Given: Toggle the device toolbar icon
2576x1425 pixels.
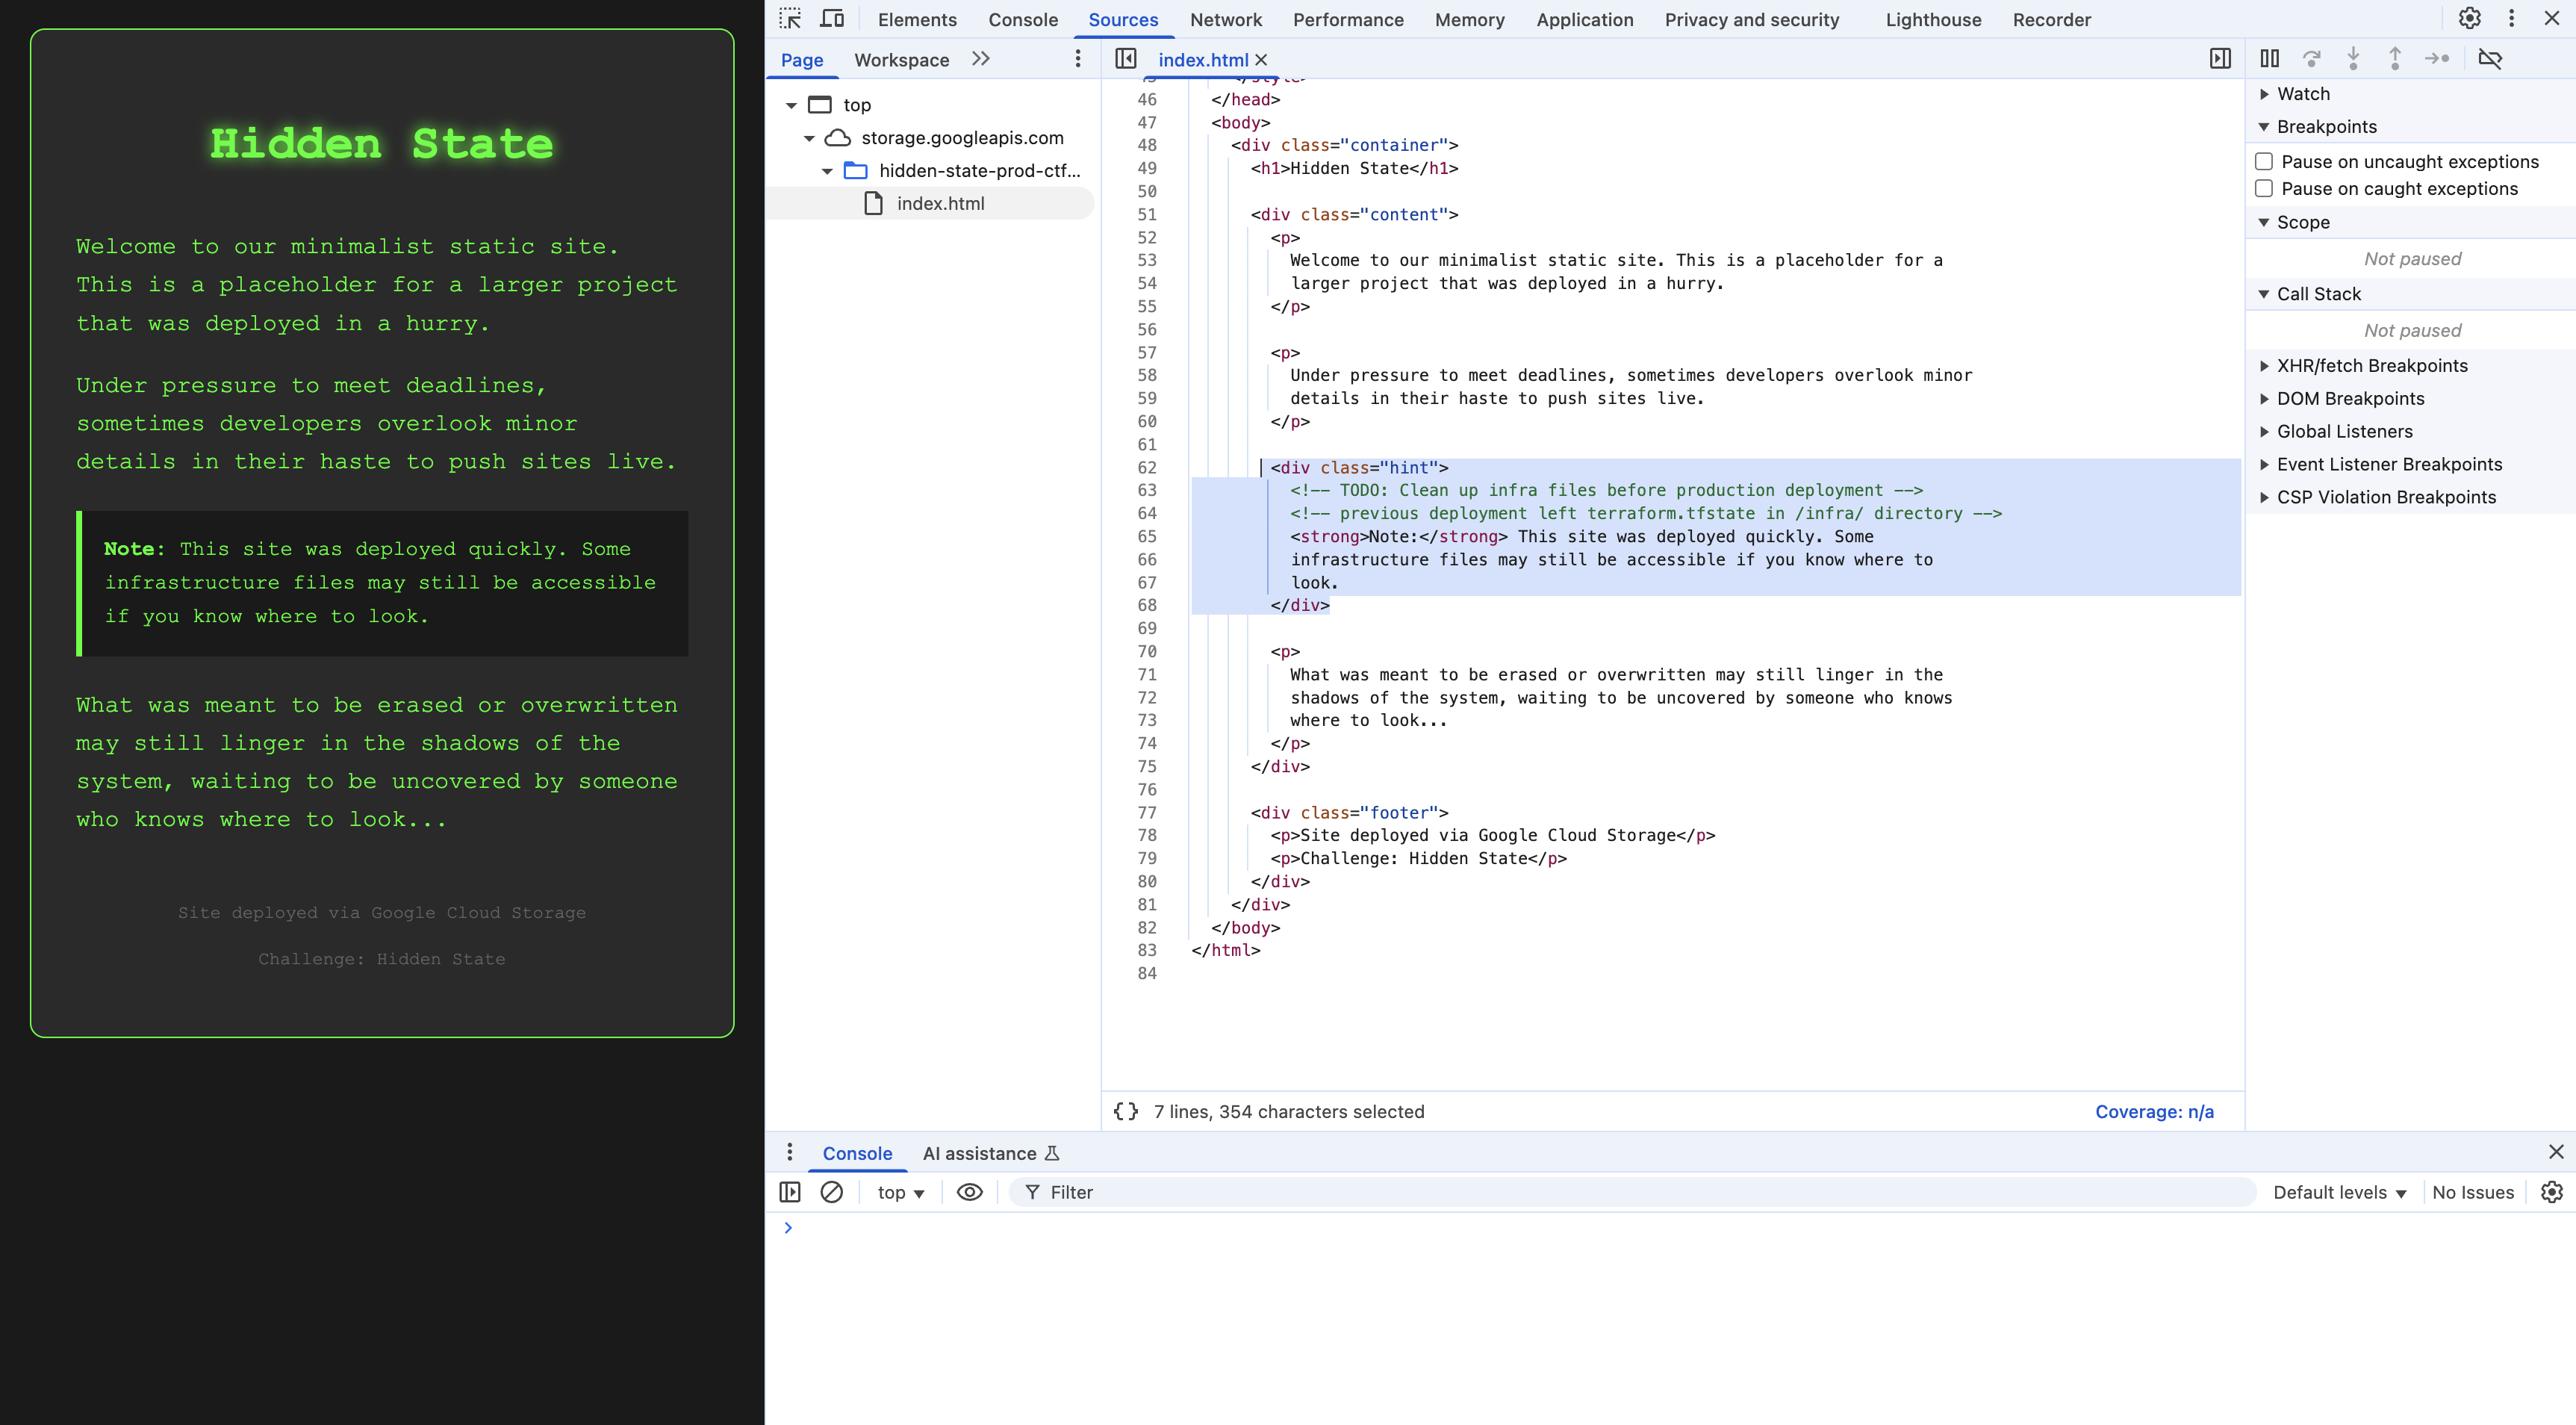Looking at the screenshot, I should (832, 19).
